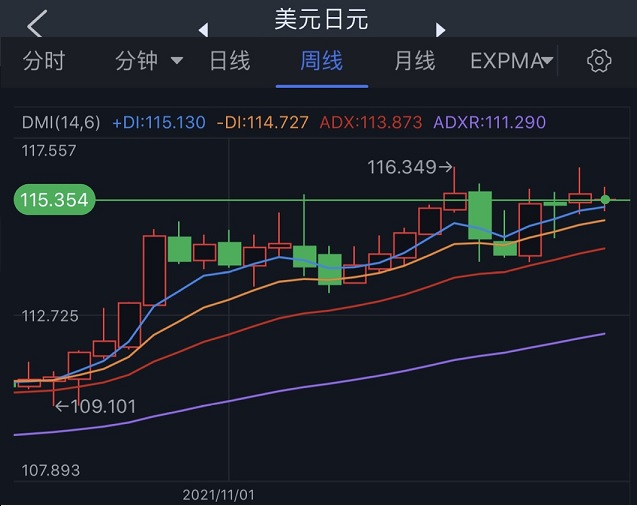Go to next symbol with right triangle
This screenshot has height=506, width=637.
pos(440,30)
